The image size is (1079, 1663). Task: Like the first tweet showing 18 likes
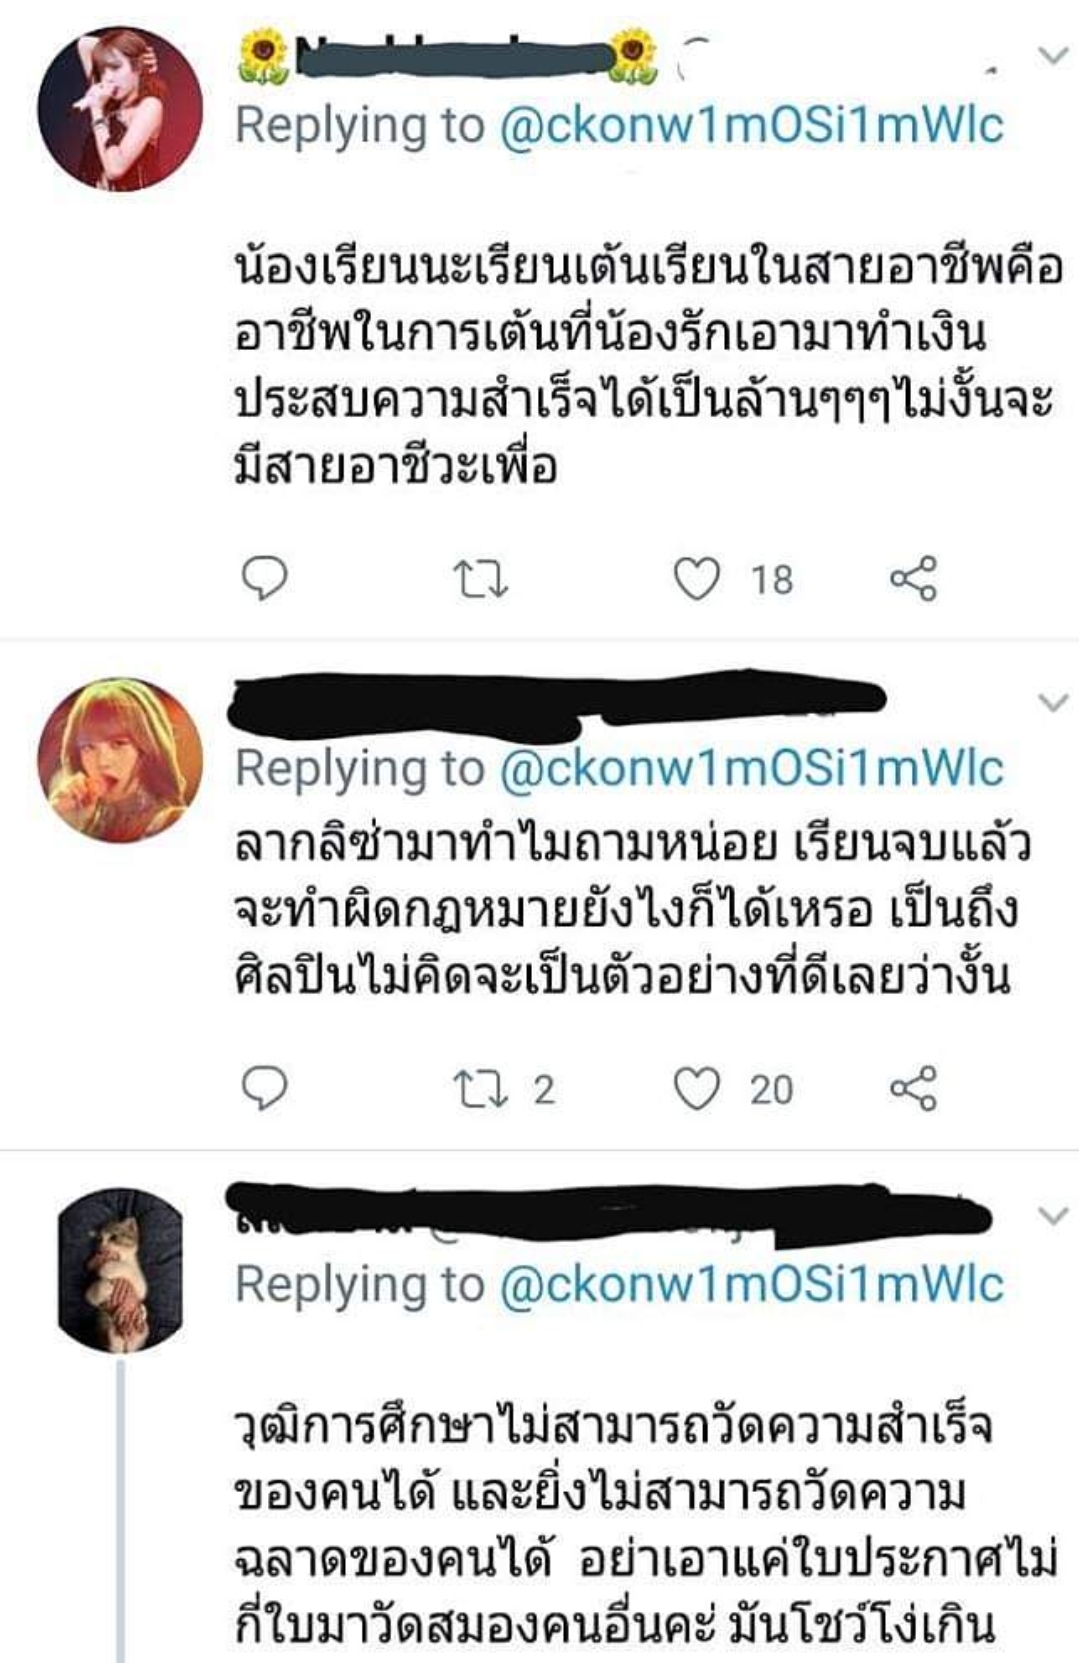tap(697, 579)
